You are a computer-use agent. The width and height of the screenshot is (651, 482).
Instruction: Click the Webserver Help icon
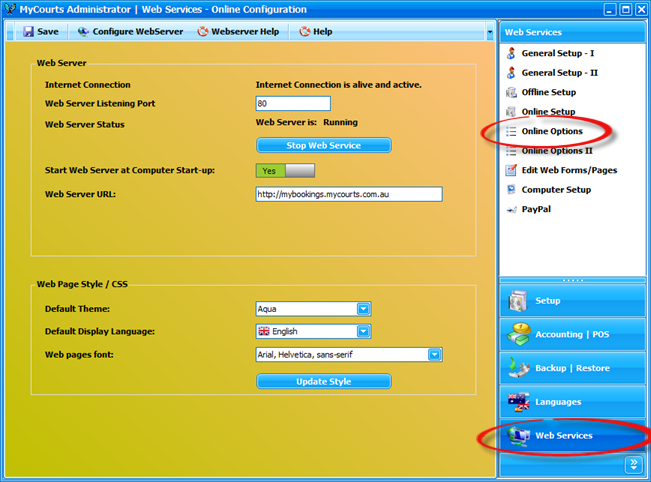203,32
